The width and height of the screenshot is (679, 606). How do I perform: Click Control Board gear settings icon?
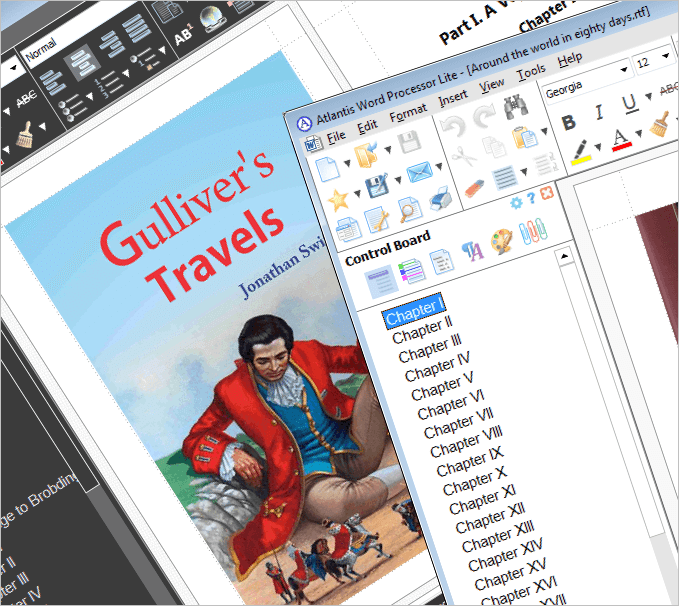[516, 202]
